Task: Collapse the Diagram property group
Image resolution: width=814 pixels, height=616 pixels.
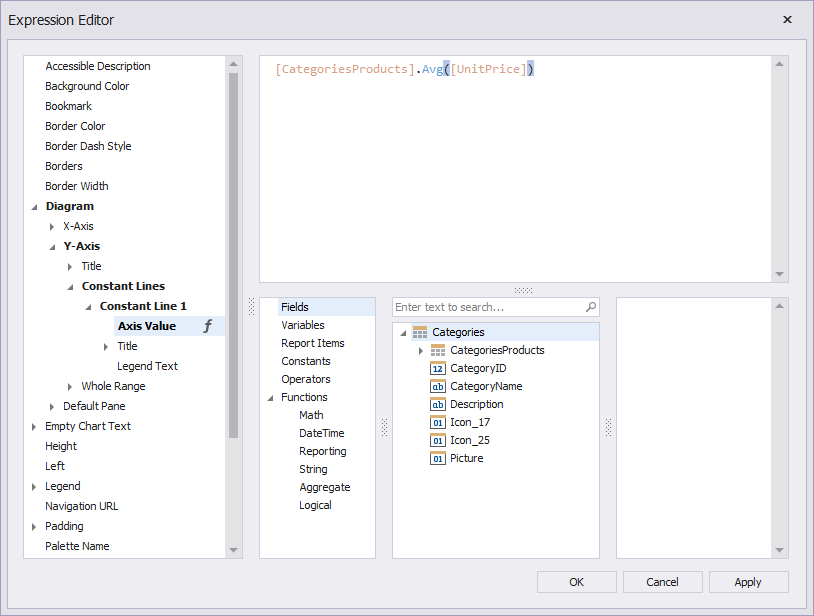Action: pos(35,207)
